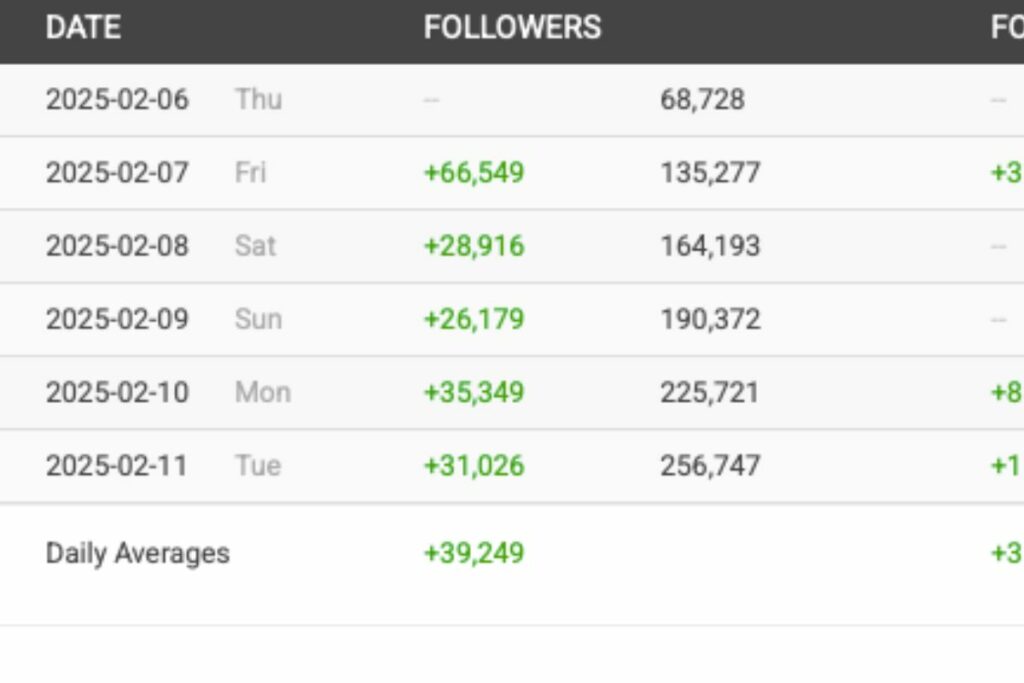Click the +26,179 follower gain value
Screen dimensions: 1024x683
point(474,319)
